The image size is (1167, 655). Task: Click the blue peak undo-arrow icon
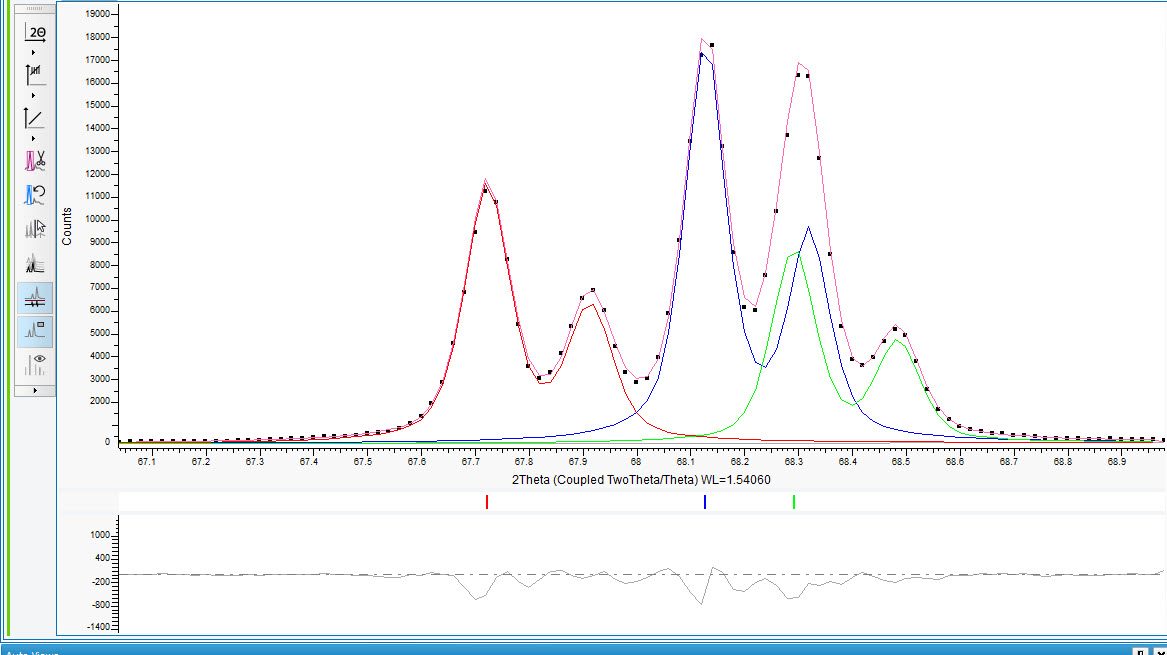(x=35, y=194)
